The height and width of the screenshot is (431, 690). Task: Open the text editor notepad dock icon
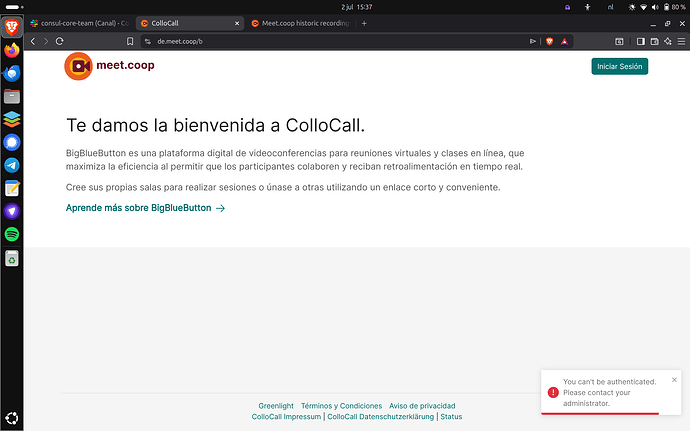pos(12,188)
